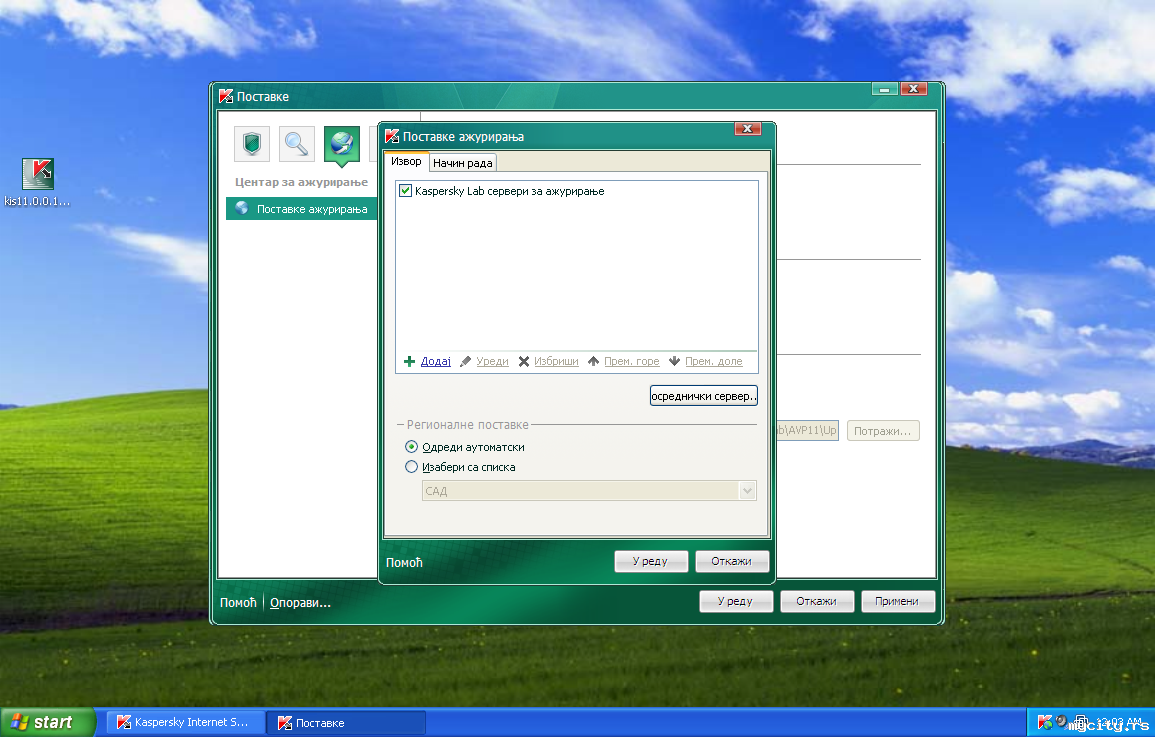Click Откажи in Поставке window
The height and width of the screenshot is (737, 1155).
(817, 602)
